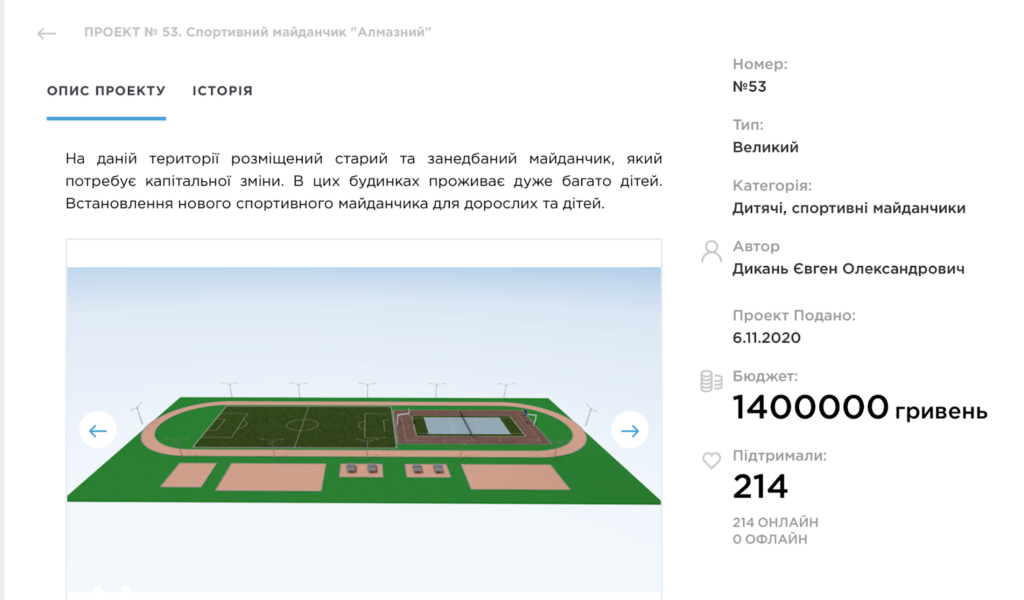
Task: Click the author person icon
Action: pyautogui.click(x=711, y=251)
